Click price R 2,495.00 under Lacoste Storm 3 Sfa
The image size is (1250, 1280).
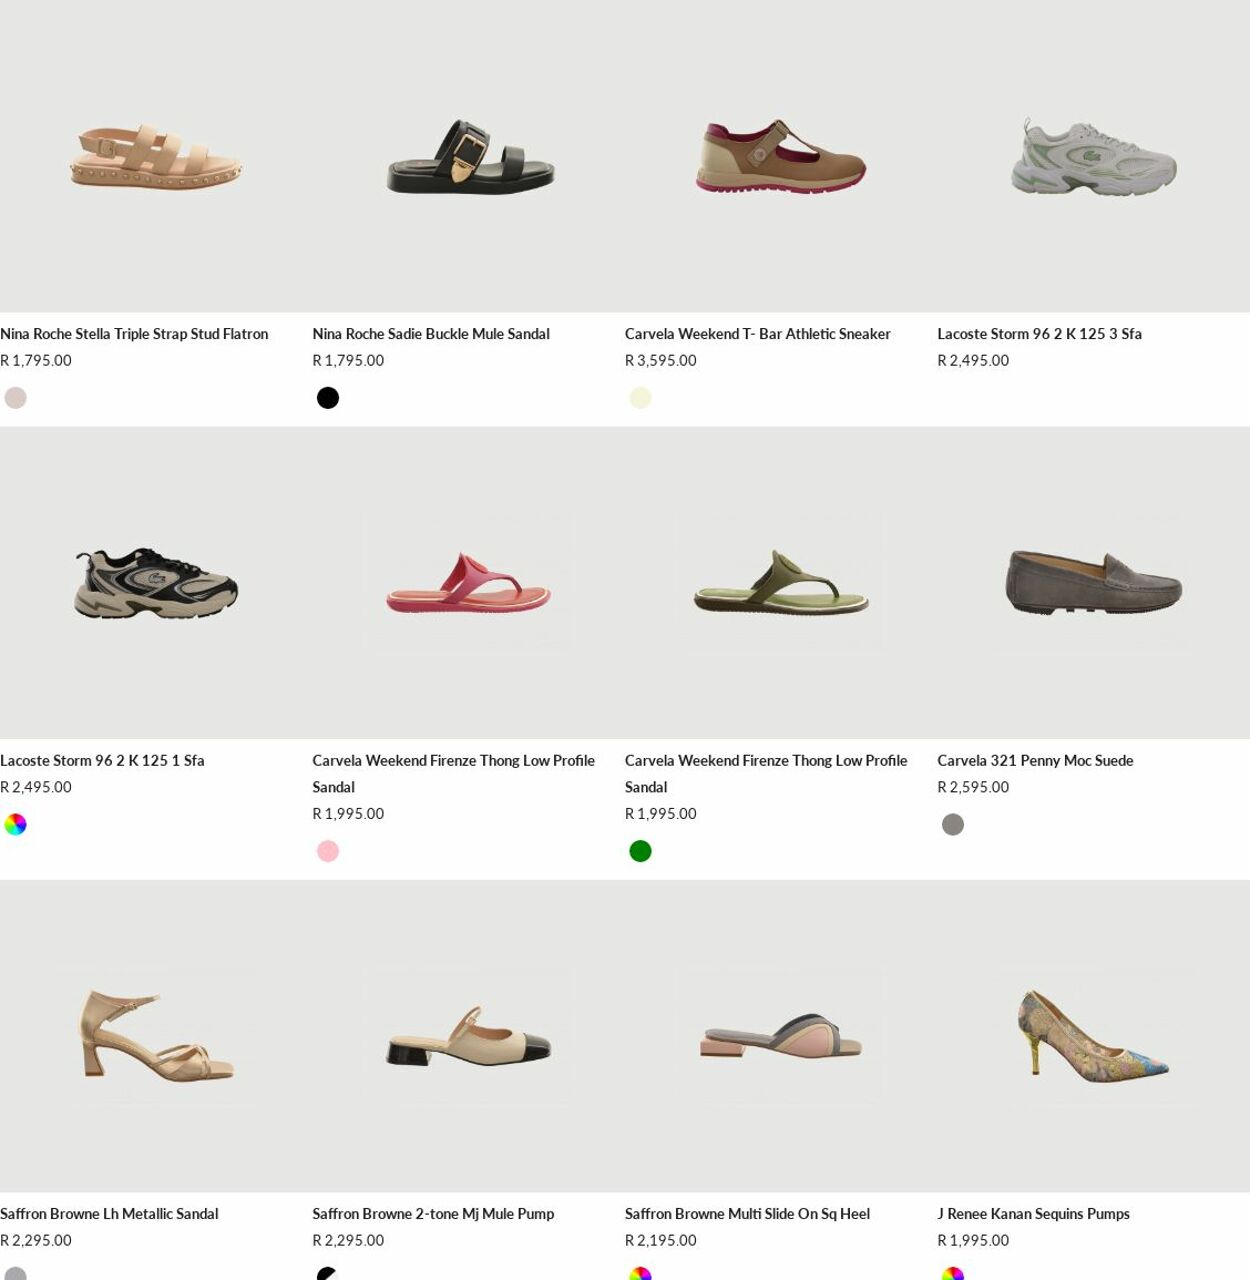point(973,361)
